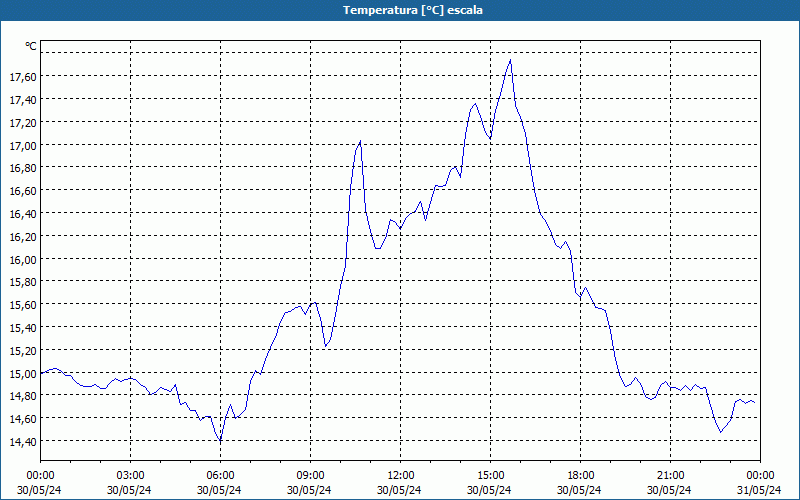Click the highest peak of the temperature curve
Viewport: 800px width, 500px height.
click(510, 60)
